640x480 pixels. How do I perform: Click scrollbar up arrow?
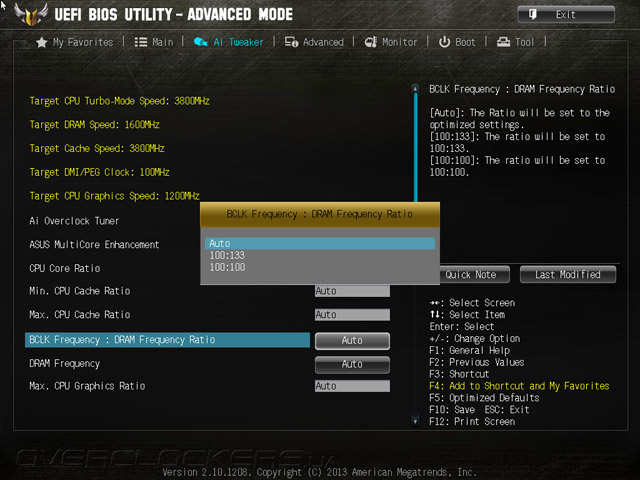coord(415,88)
